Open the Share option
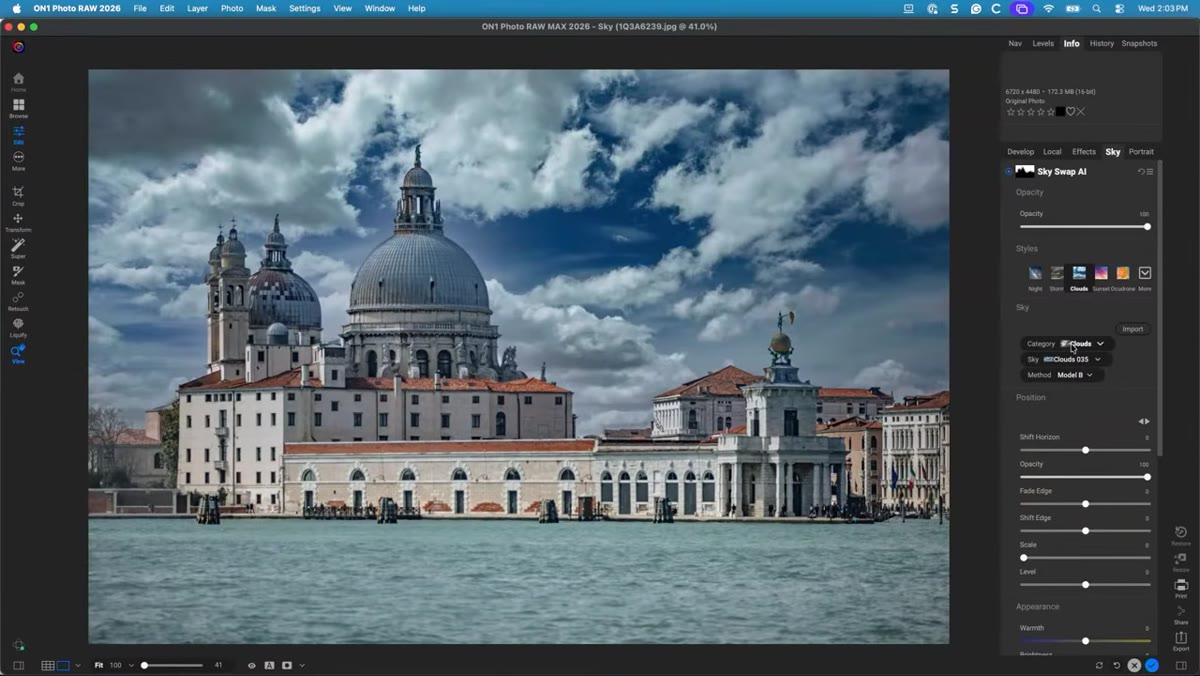The image size is (1200, 676). 1181,614
